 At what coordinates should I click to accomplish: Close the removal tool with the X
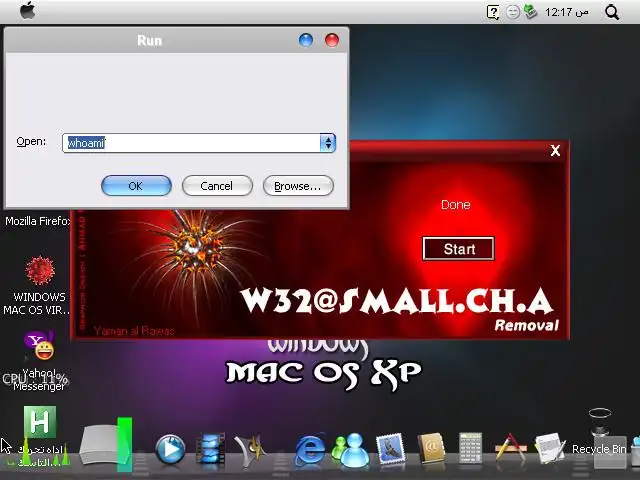[x=555, y=151]
